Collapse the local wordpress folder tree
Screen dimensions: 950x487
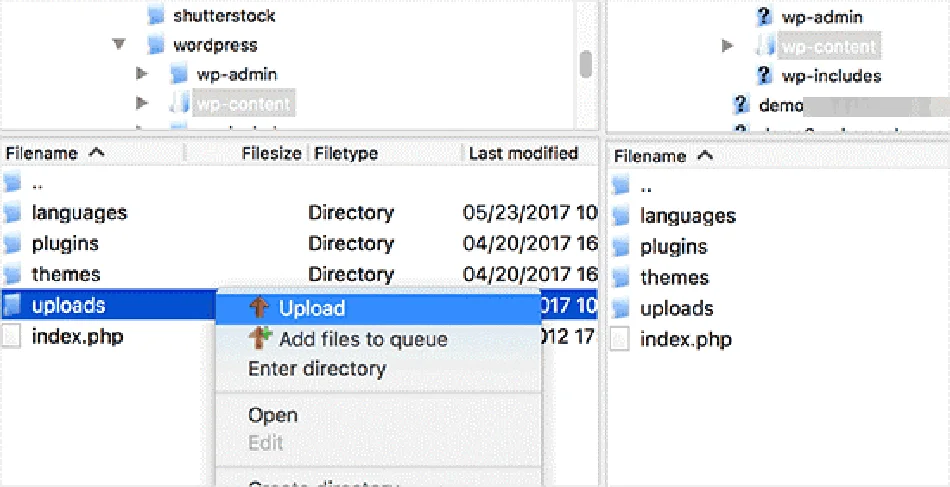[x=120, y=45]
